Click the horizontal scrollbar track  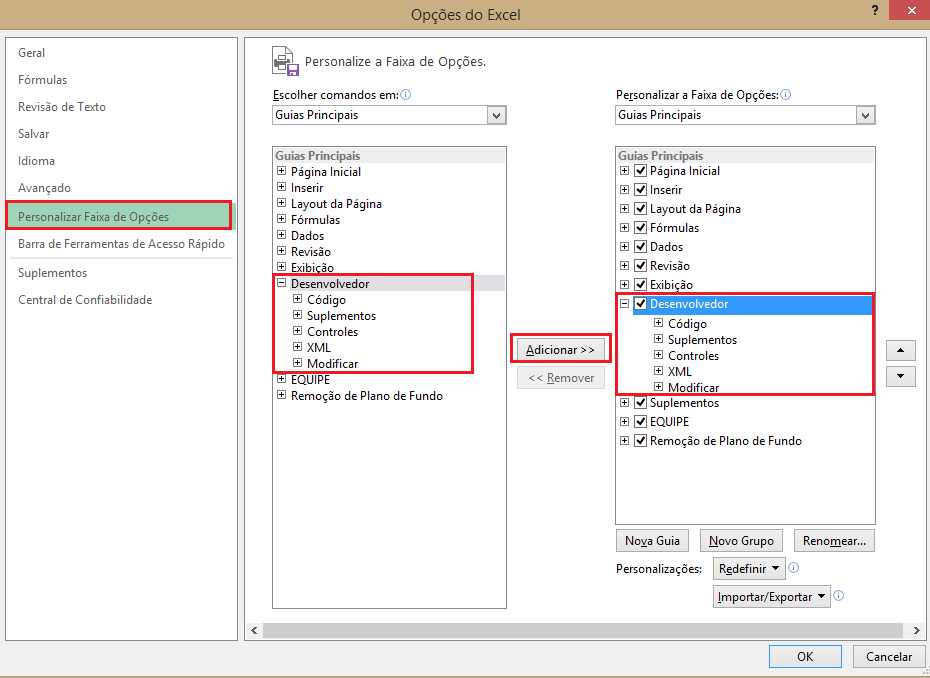[583, 630]
